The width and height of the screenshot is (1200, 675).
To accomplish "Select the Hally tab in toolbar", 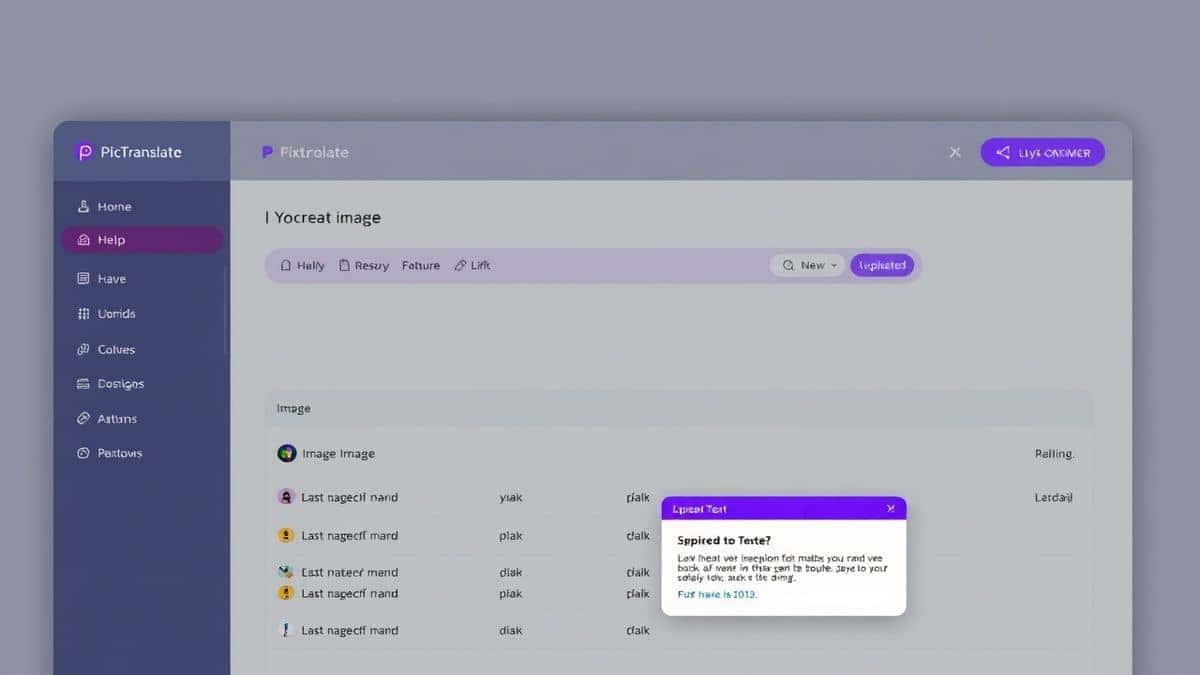I will pos(302,265).
